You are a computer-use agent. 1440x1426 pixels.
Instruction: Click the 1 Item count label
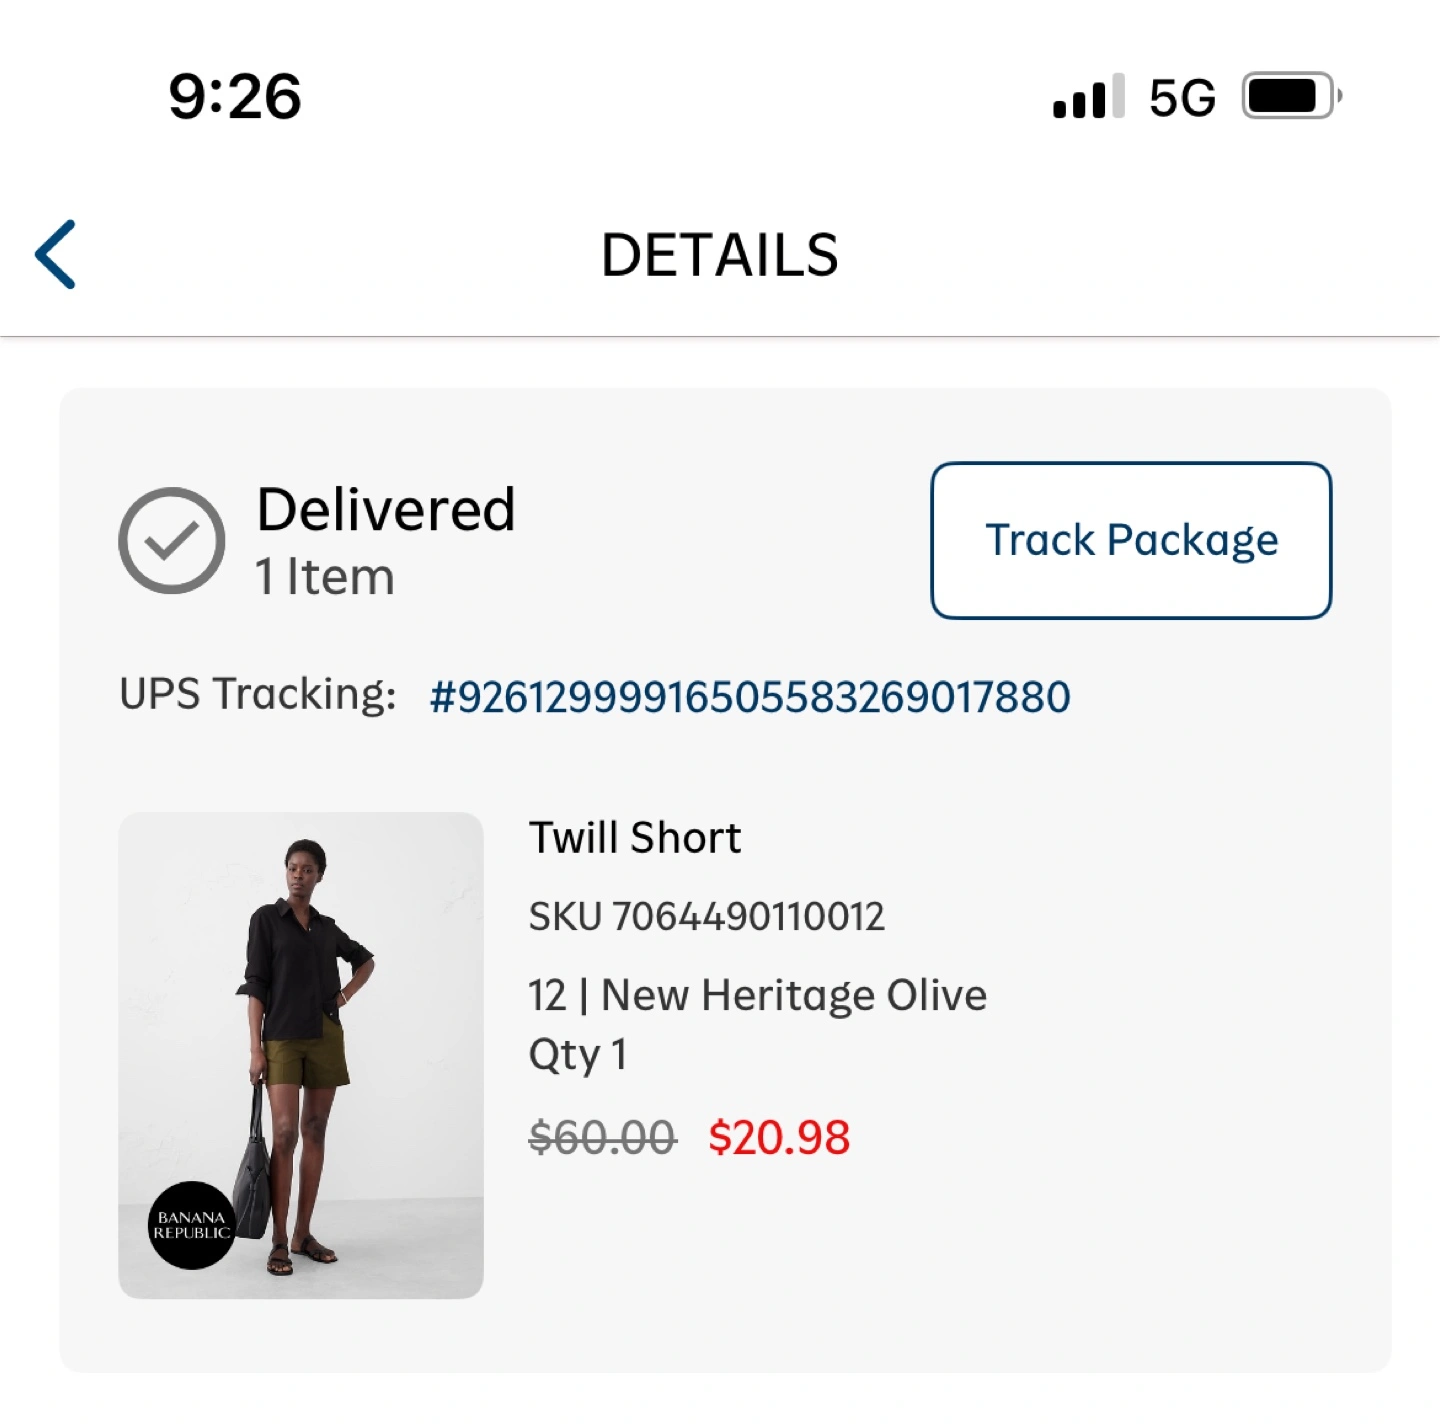pyautogui.click(x=325, y=577)
